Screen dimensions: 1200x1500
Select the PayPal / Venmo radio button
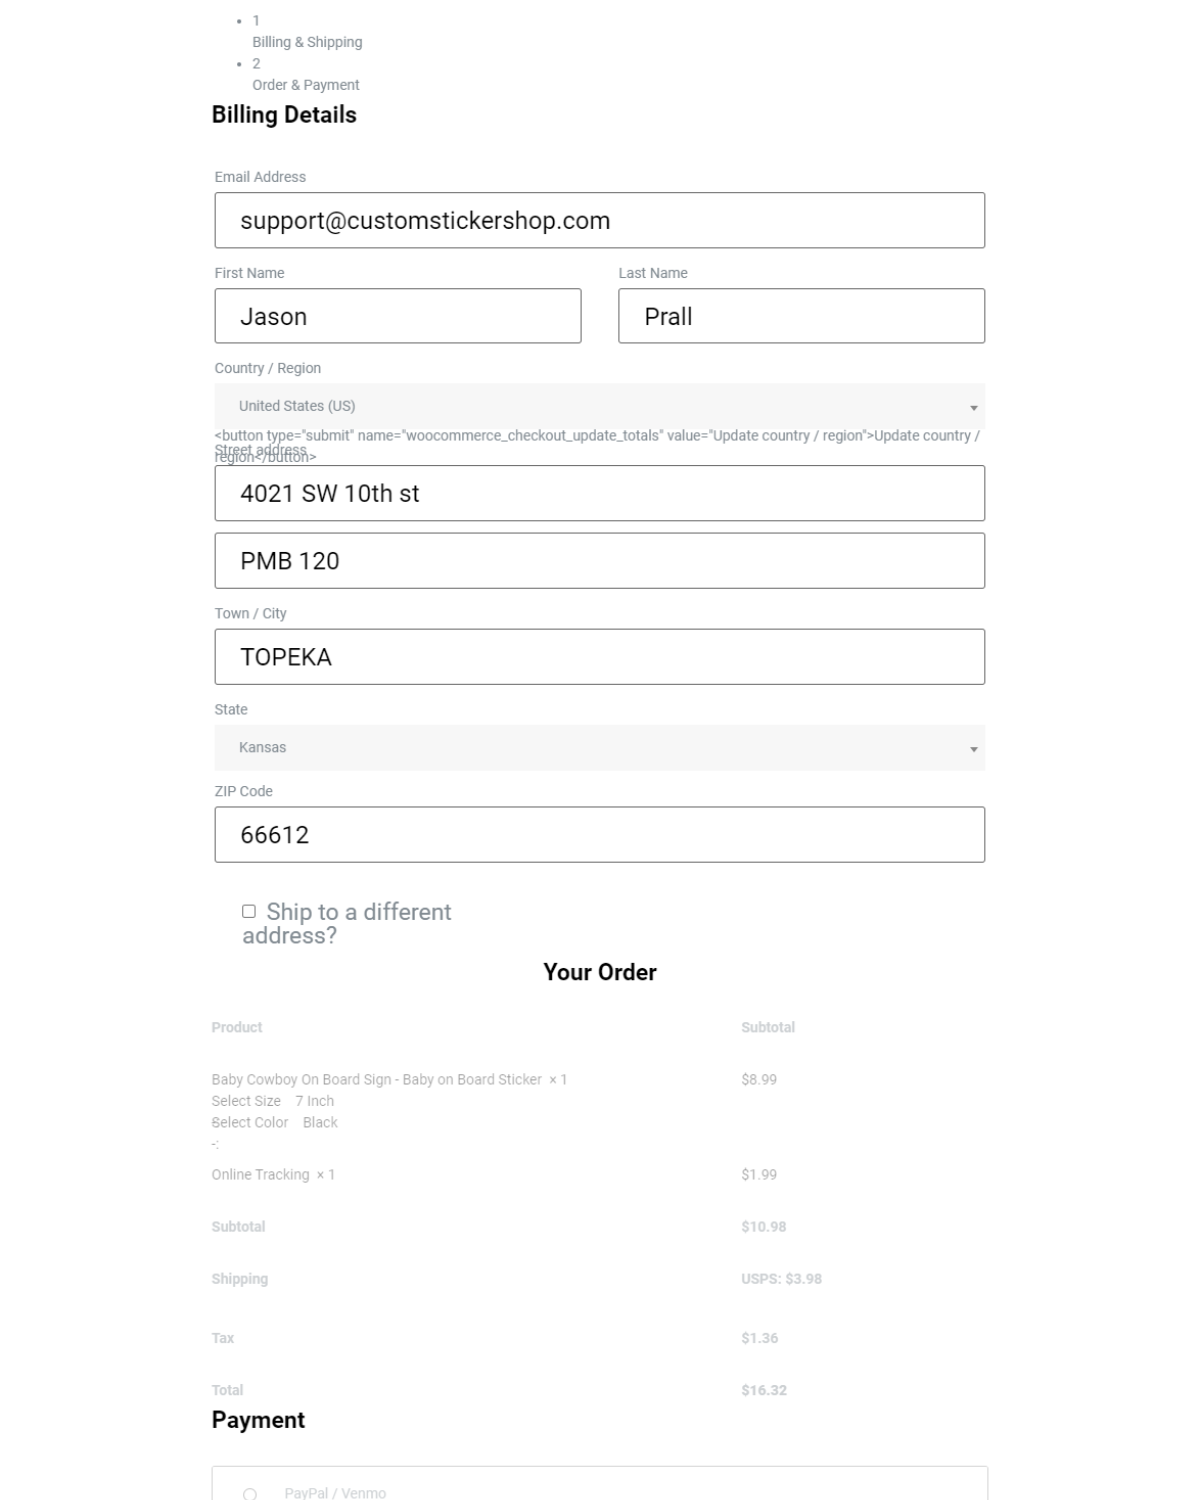pyautogui.click(x=250, y=1494)
